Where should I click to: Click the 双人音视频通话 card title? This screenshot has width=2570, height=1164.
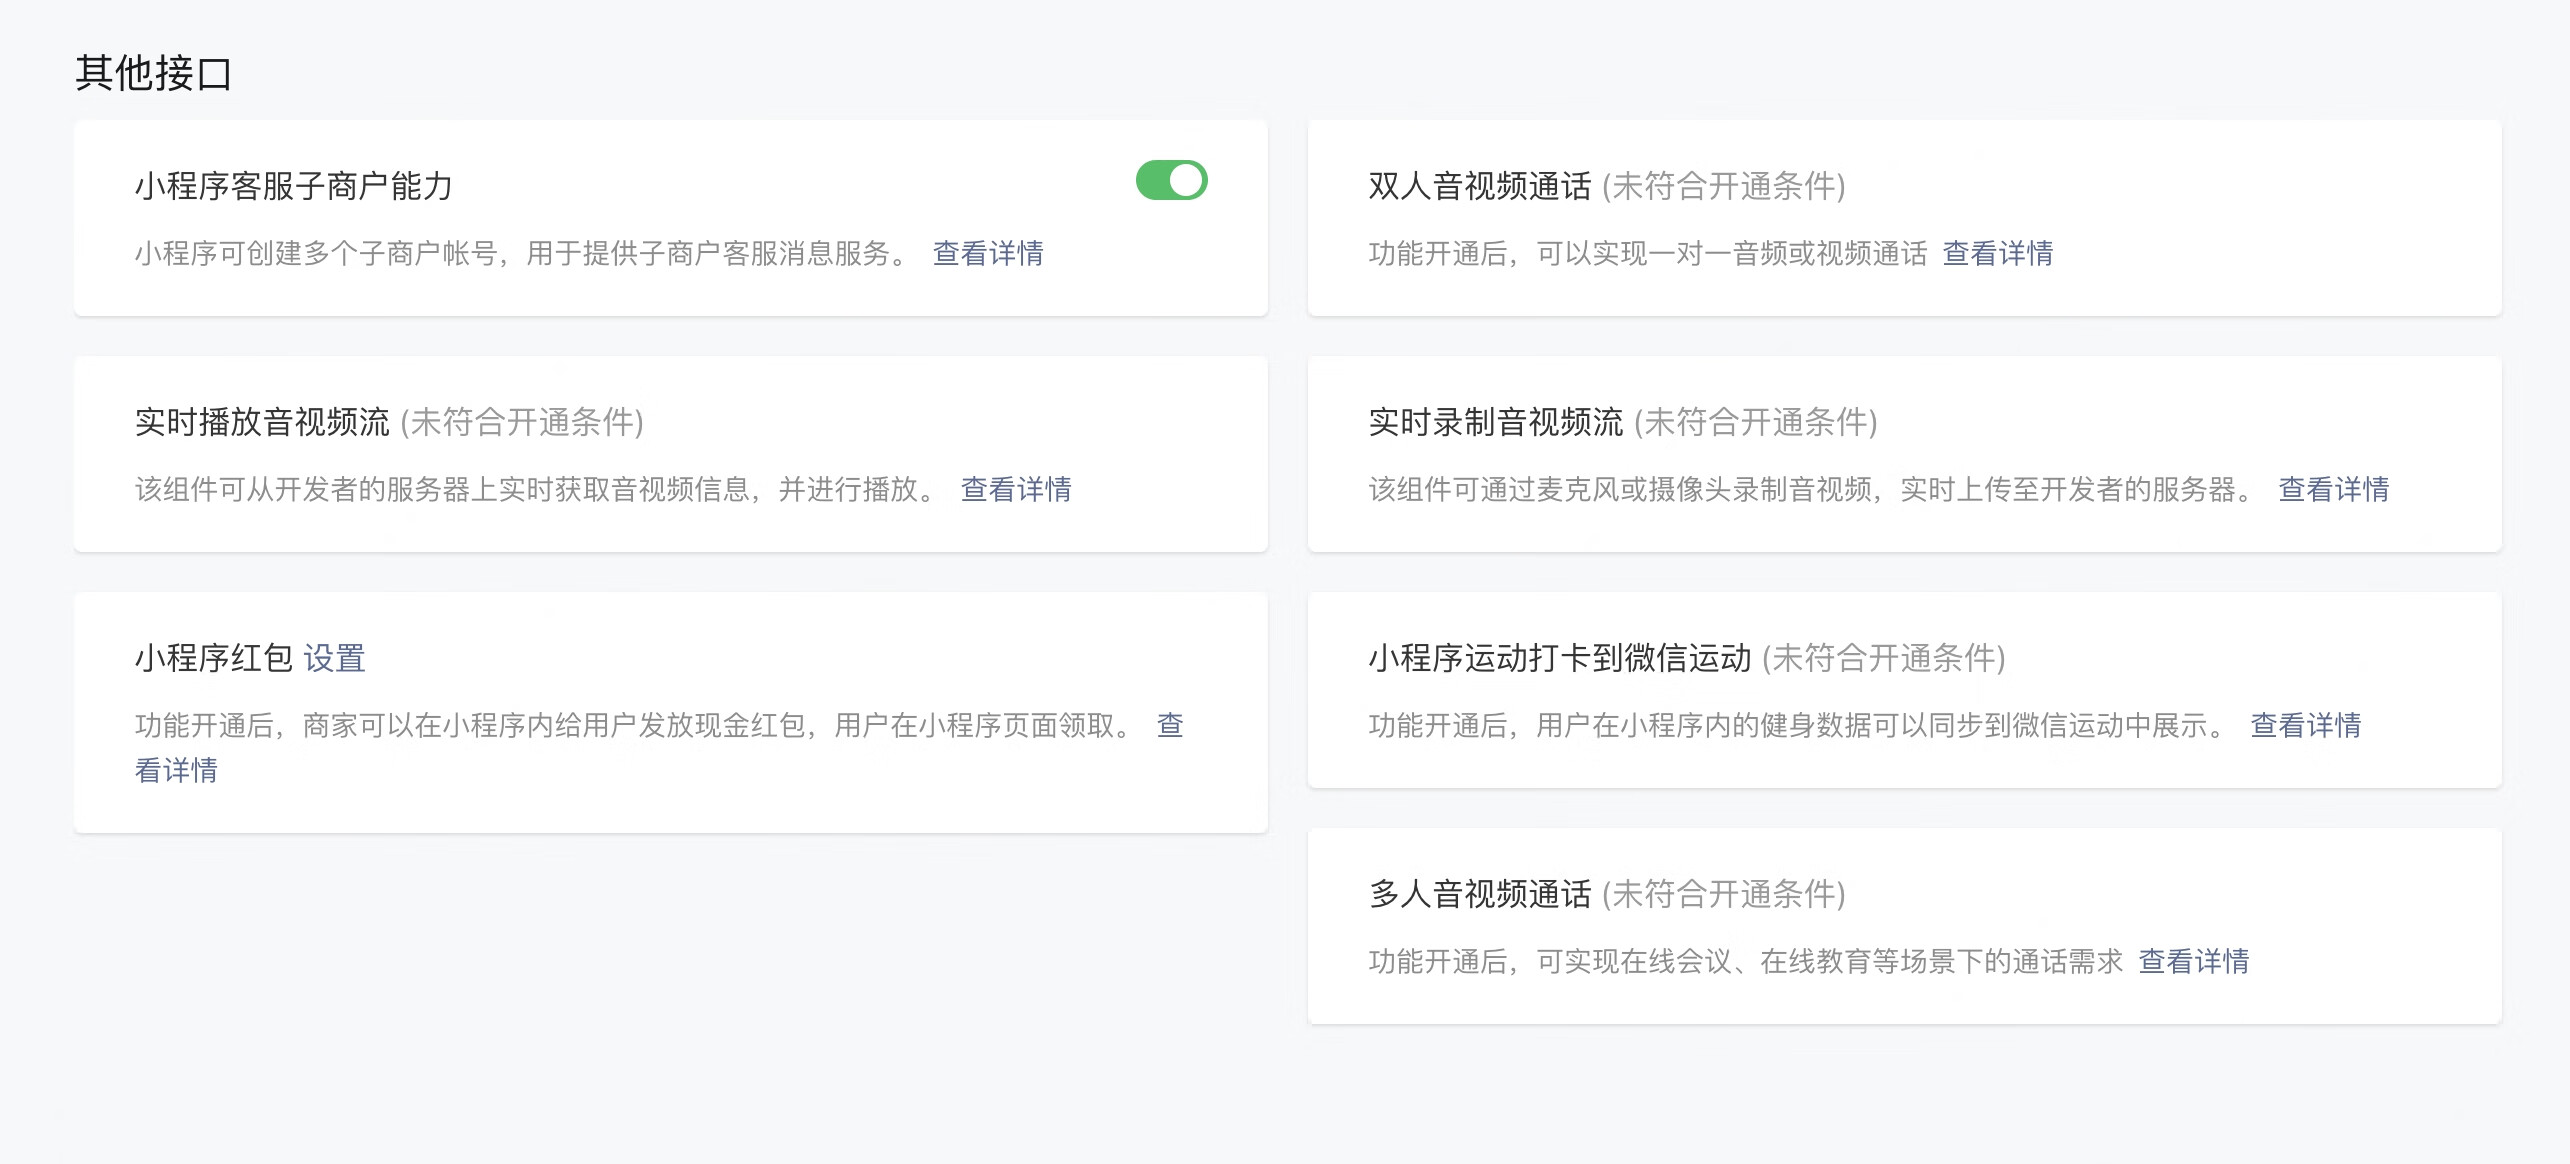click(1479, 187)
